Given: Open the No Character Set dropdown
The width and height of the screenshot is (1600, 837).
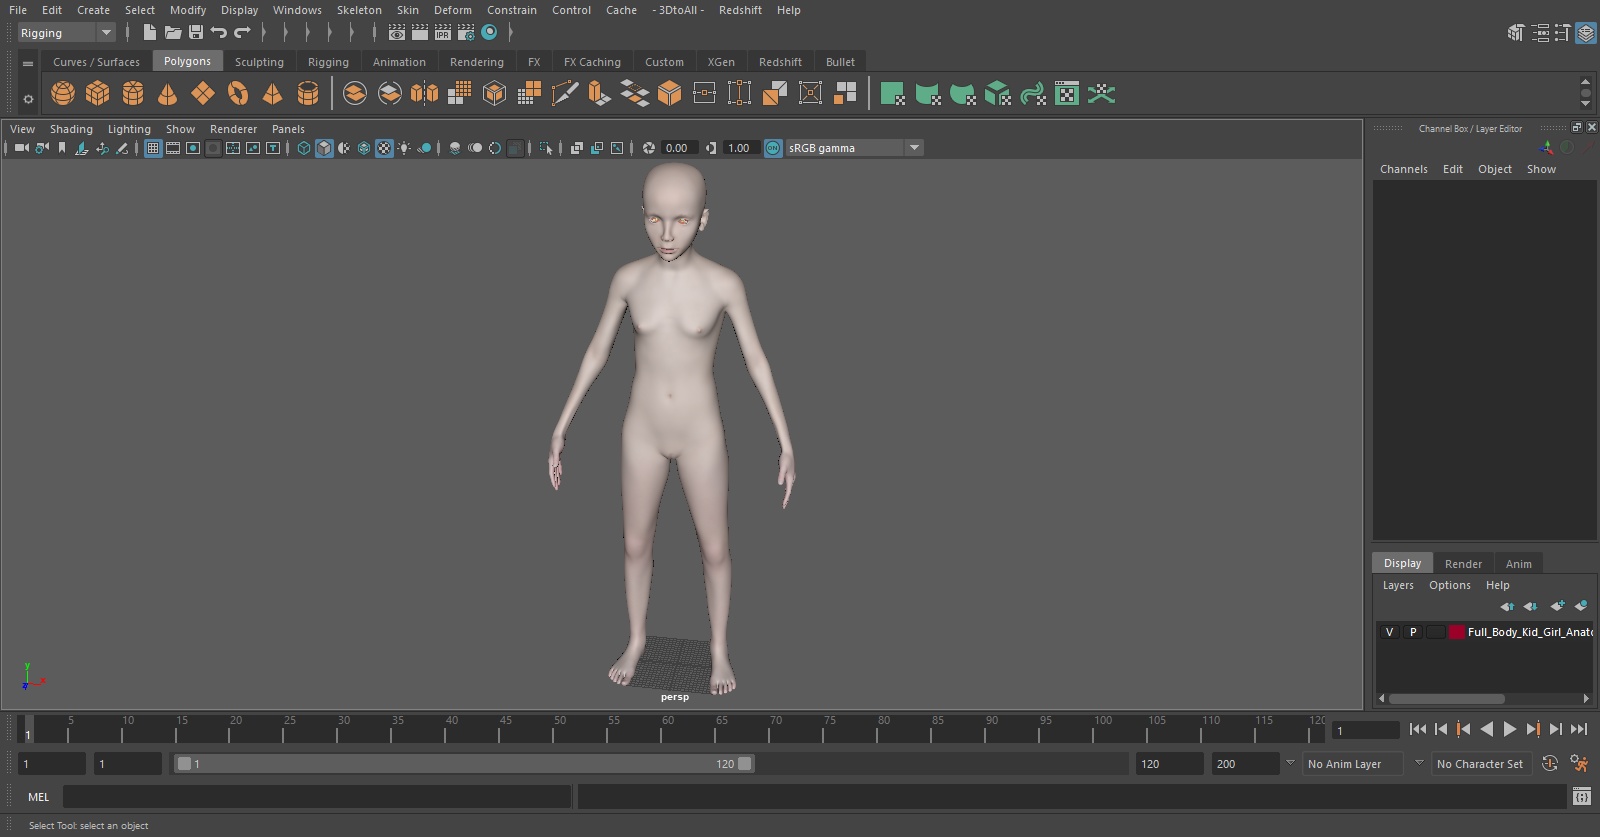Looking at the screenshot, I should 1480,764.
